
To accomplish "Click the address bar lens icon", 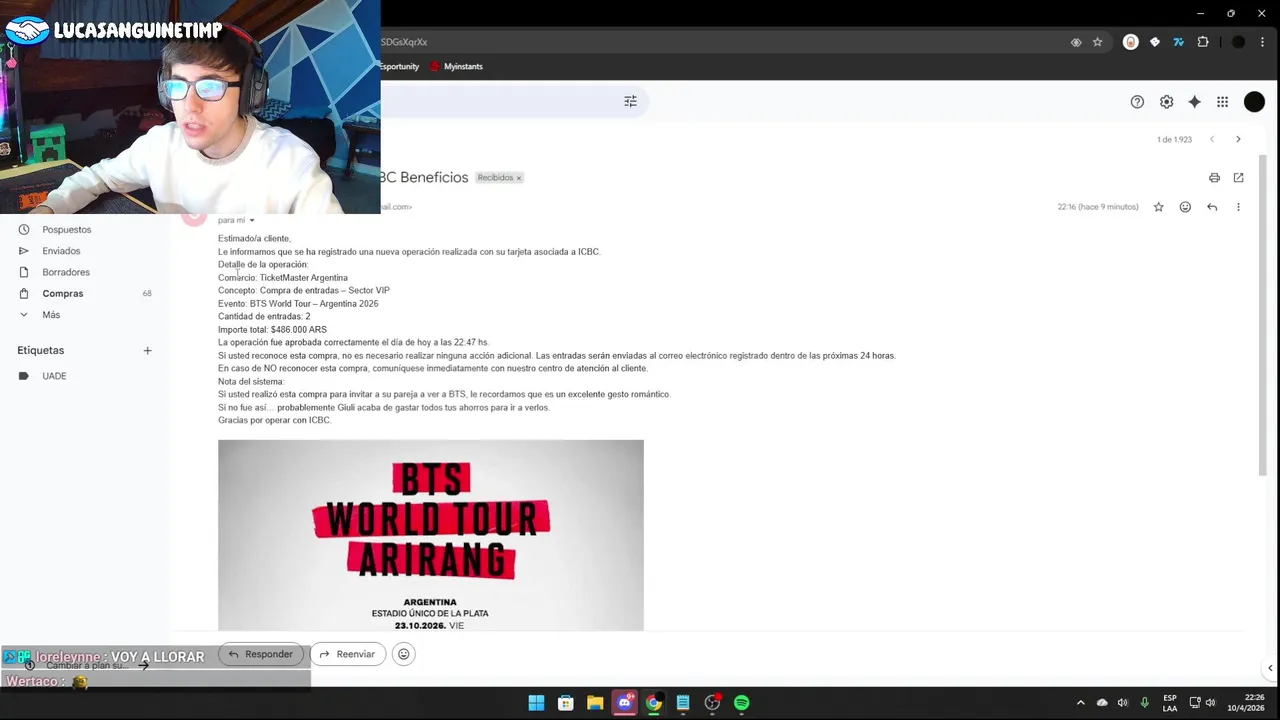I will coord(1076,42).
